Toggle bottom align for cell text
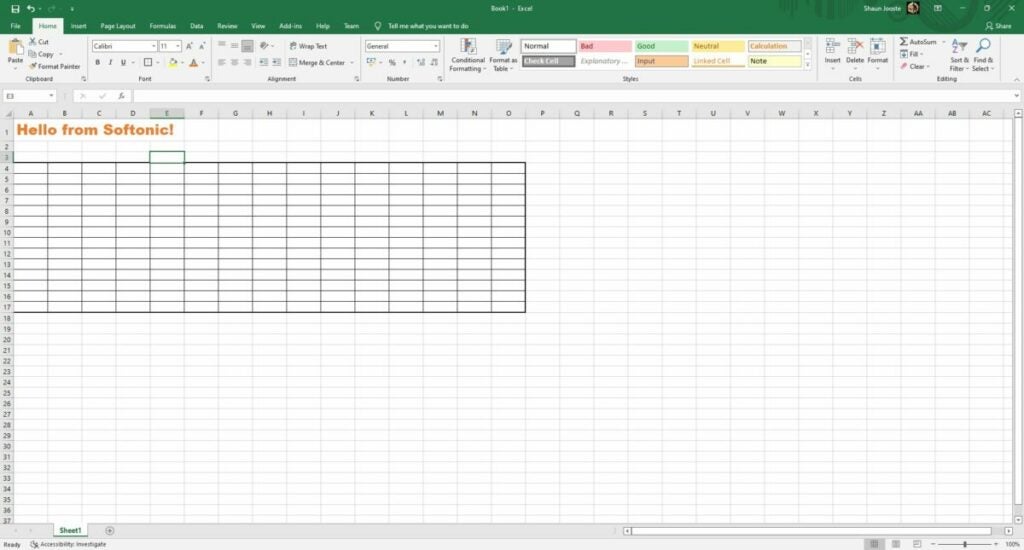Image resolution: width=1024 pixels, height=550 pixels. click(x=247, y=46)
